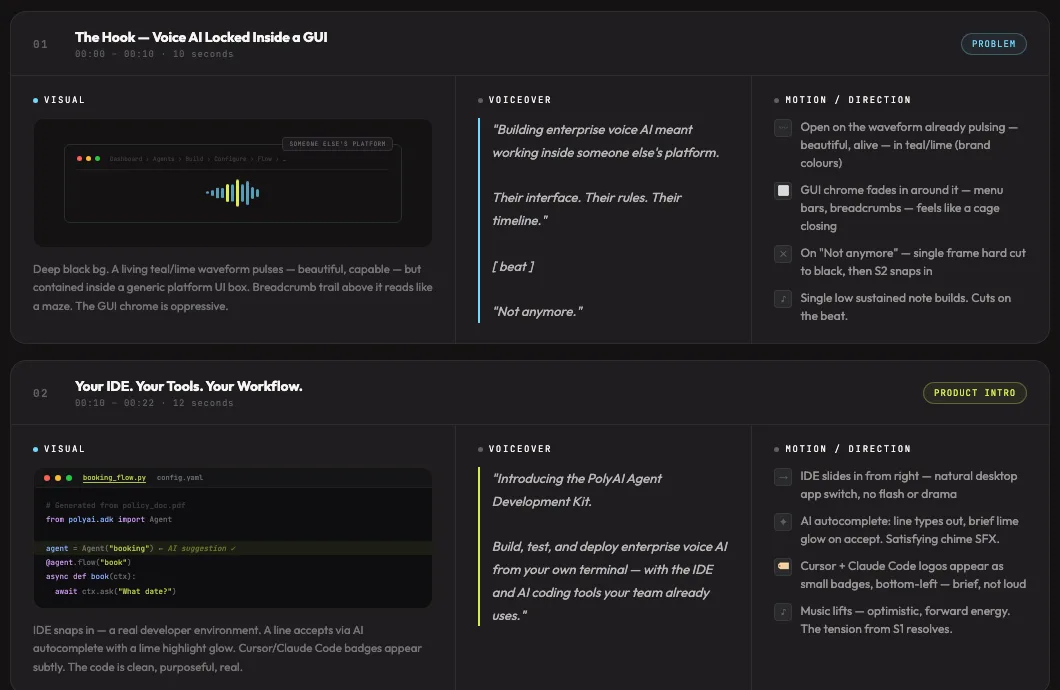Click the PROBLEM badge
Image resolution: width=1060 pixels, height=690 pixels.
point(994,44)
